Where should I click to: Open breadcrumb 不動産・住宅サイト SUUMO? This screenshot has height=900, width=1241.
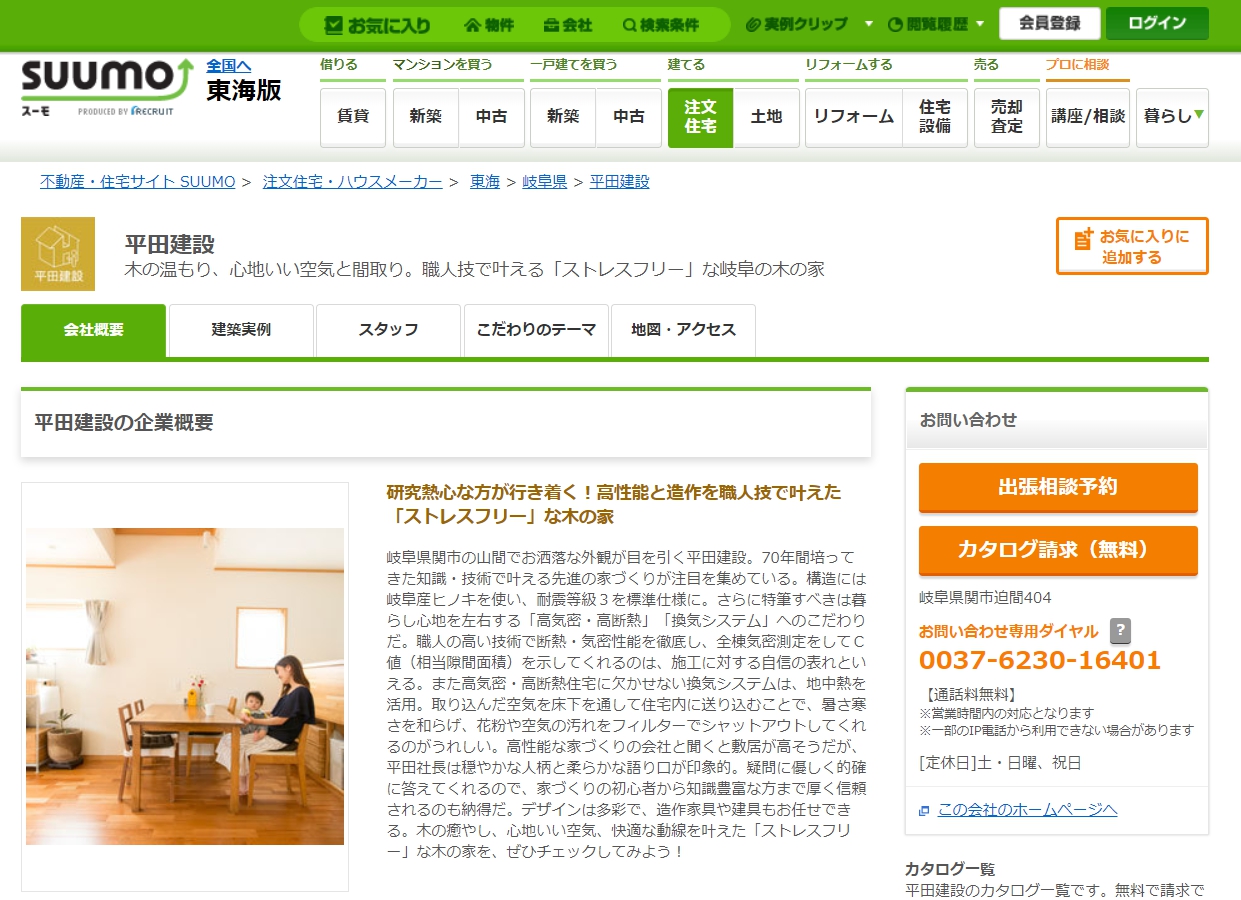click(x=138, y=182)
